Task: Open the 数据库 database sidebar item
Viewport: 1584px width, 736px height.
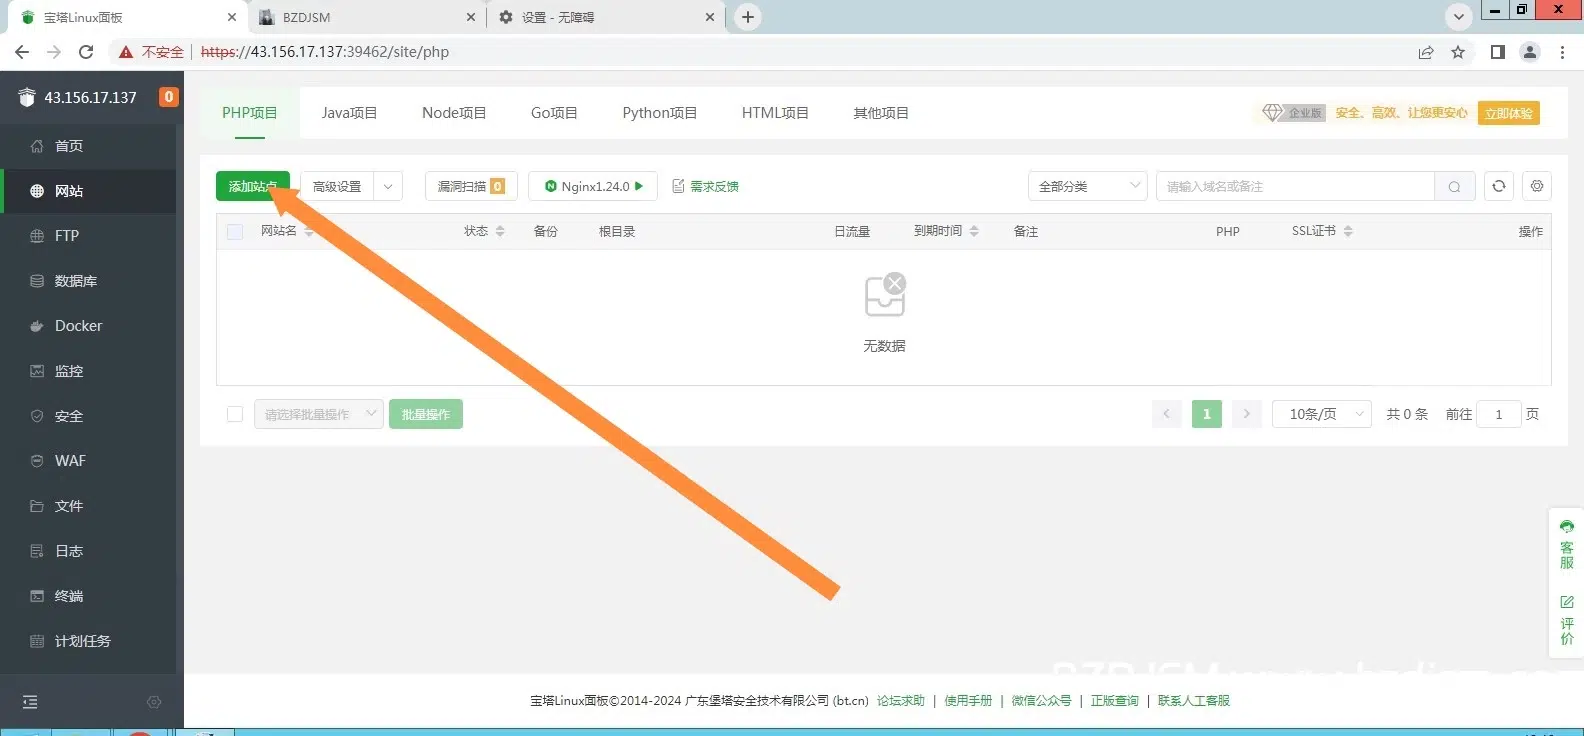Action: (x=88, y=281)
